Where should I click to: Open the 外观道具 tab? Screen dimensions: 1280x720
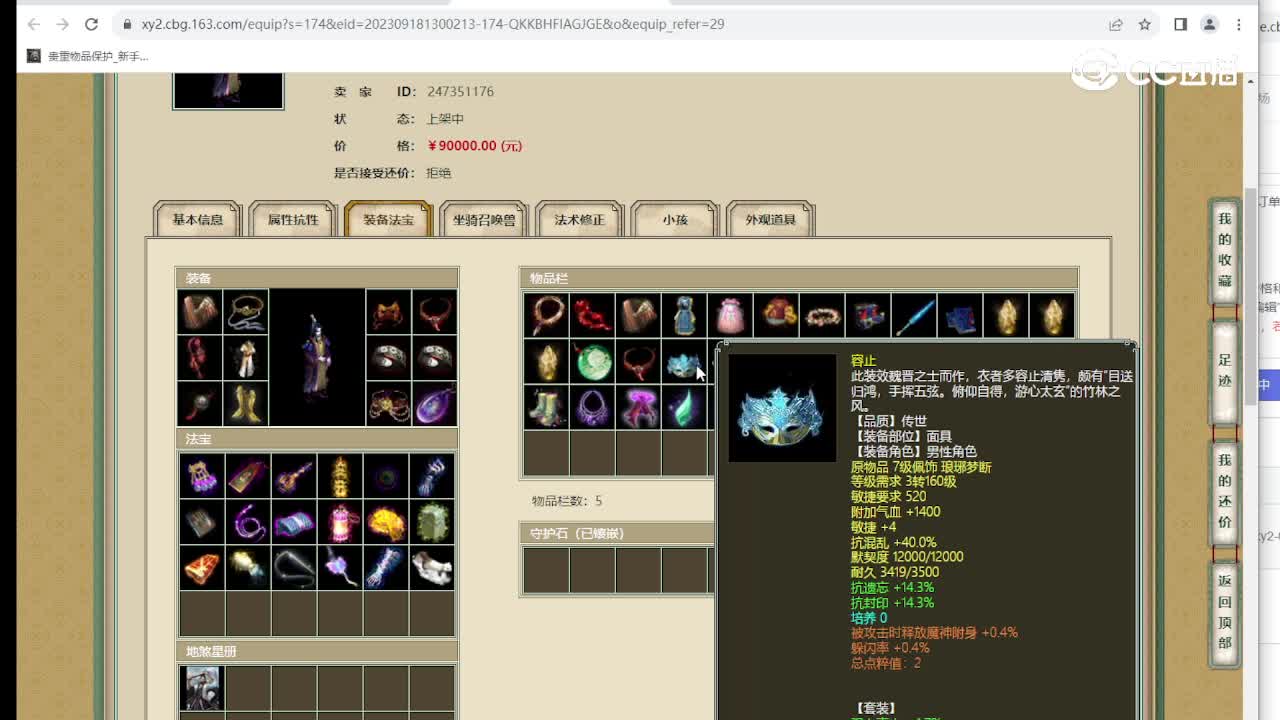[771, 219]
